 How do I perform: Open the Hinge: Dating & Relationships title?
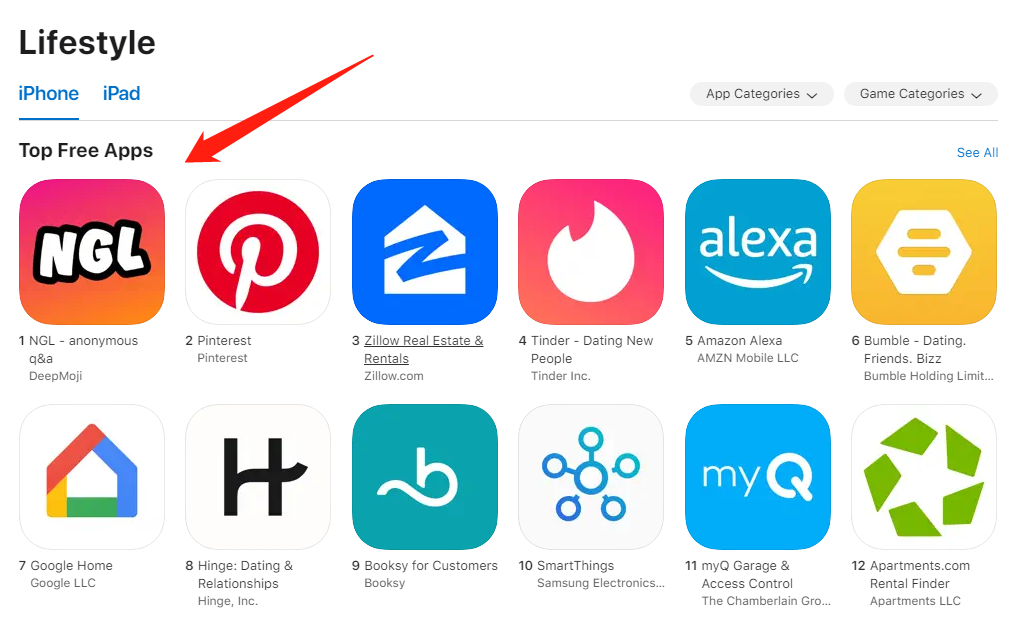pos(245,574)
